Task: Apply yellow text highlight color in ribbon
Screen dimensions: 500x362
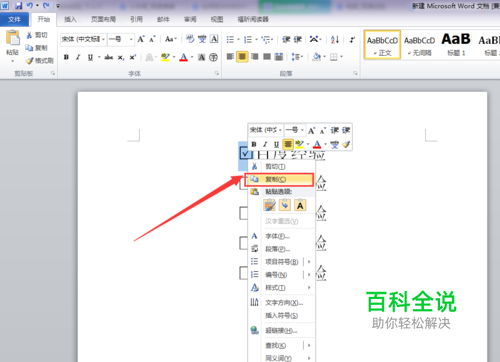Action: 165,57
